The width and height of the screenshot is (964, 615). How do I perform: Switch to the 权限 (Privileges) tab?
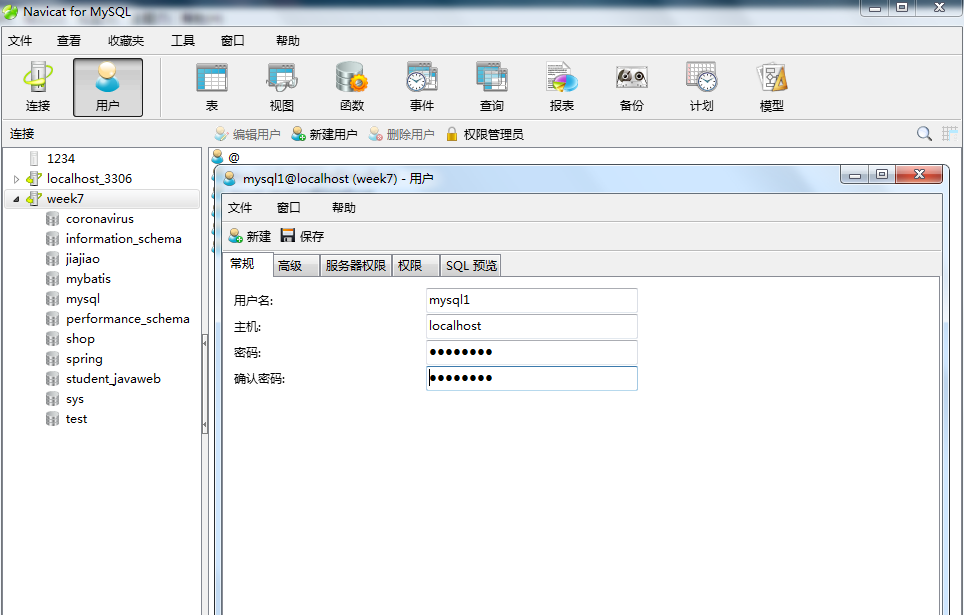point(416,266)
